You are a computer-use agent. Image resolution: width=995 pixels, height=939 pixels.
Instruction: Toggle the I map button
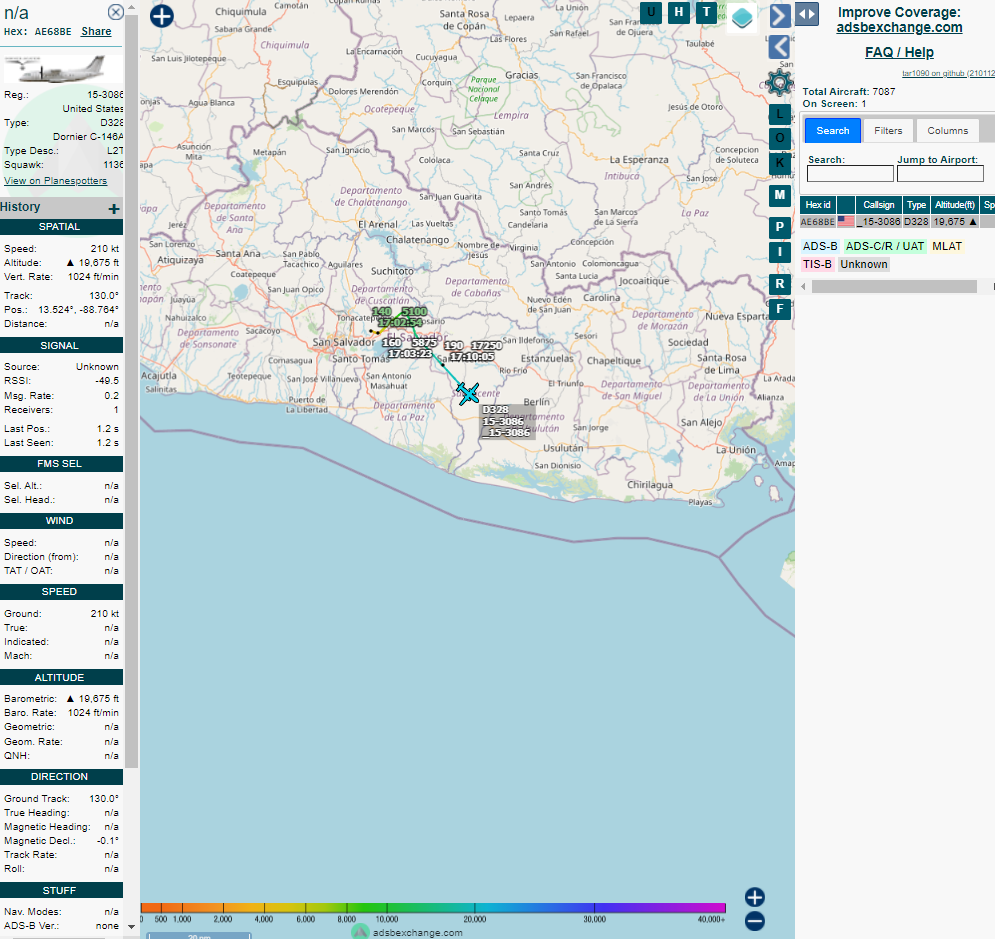point(780,252)
